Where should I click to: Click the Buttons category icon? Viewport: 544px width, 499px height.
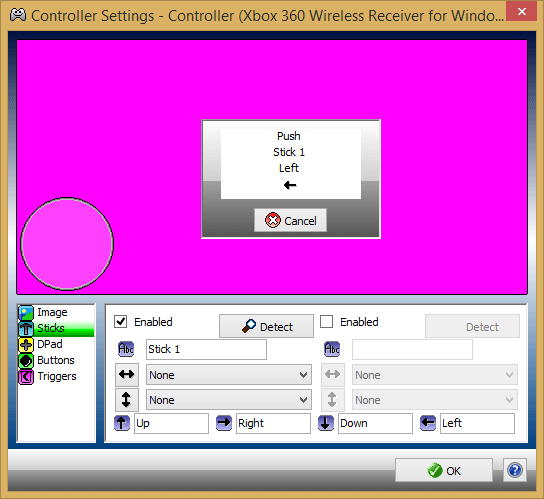coord(26,361)
